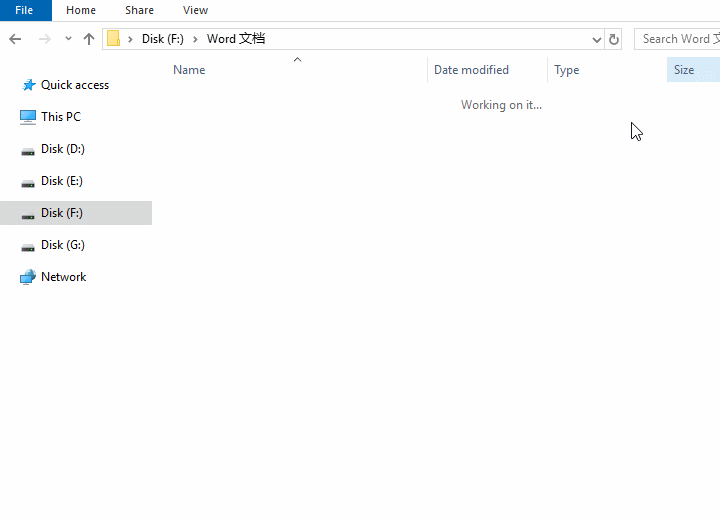Select Word 文档 breadcrumb in address bar

click(236, 39)
